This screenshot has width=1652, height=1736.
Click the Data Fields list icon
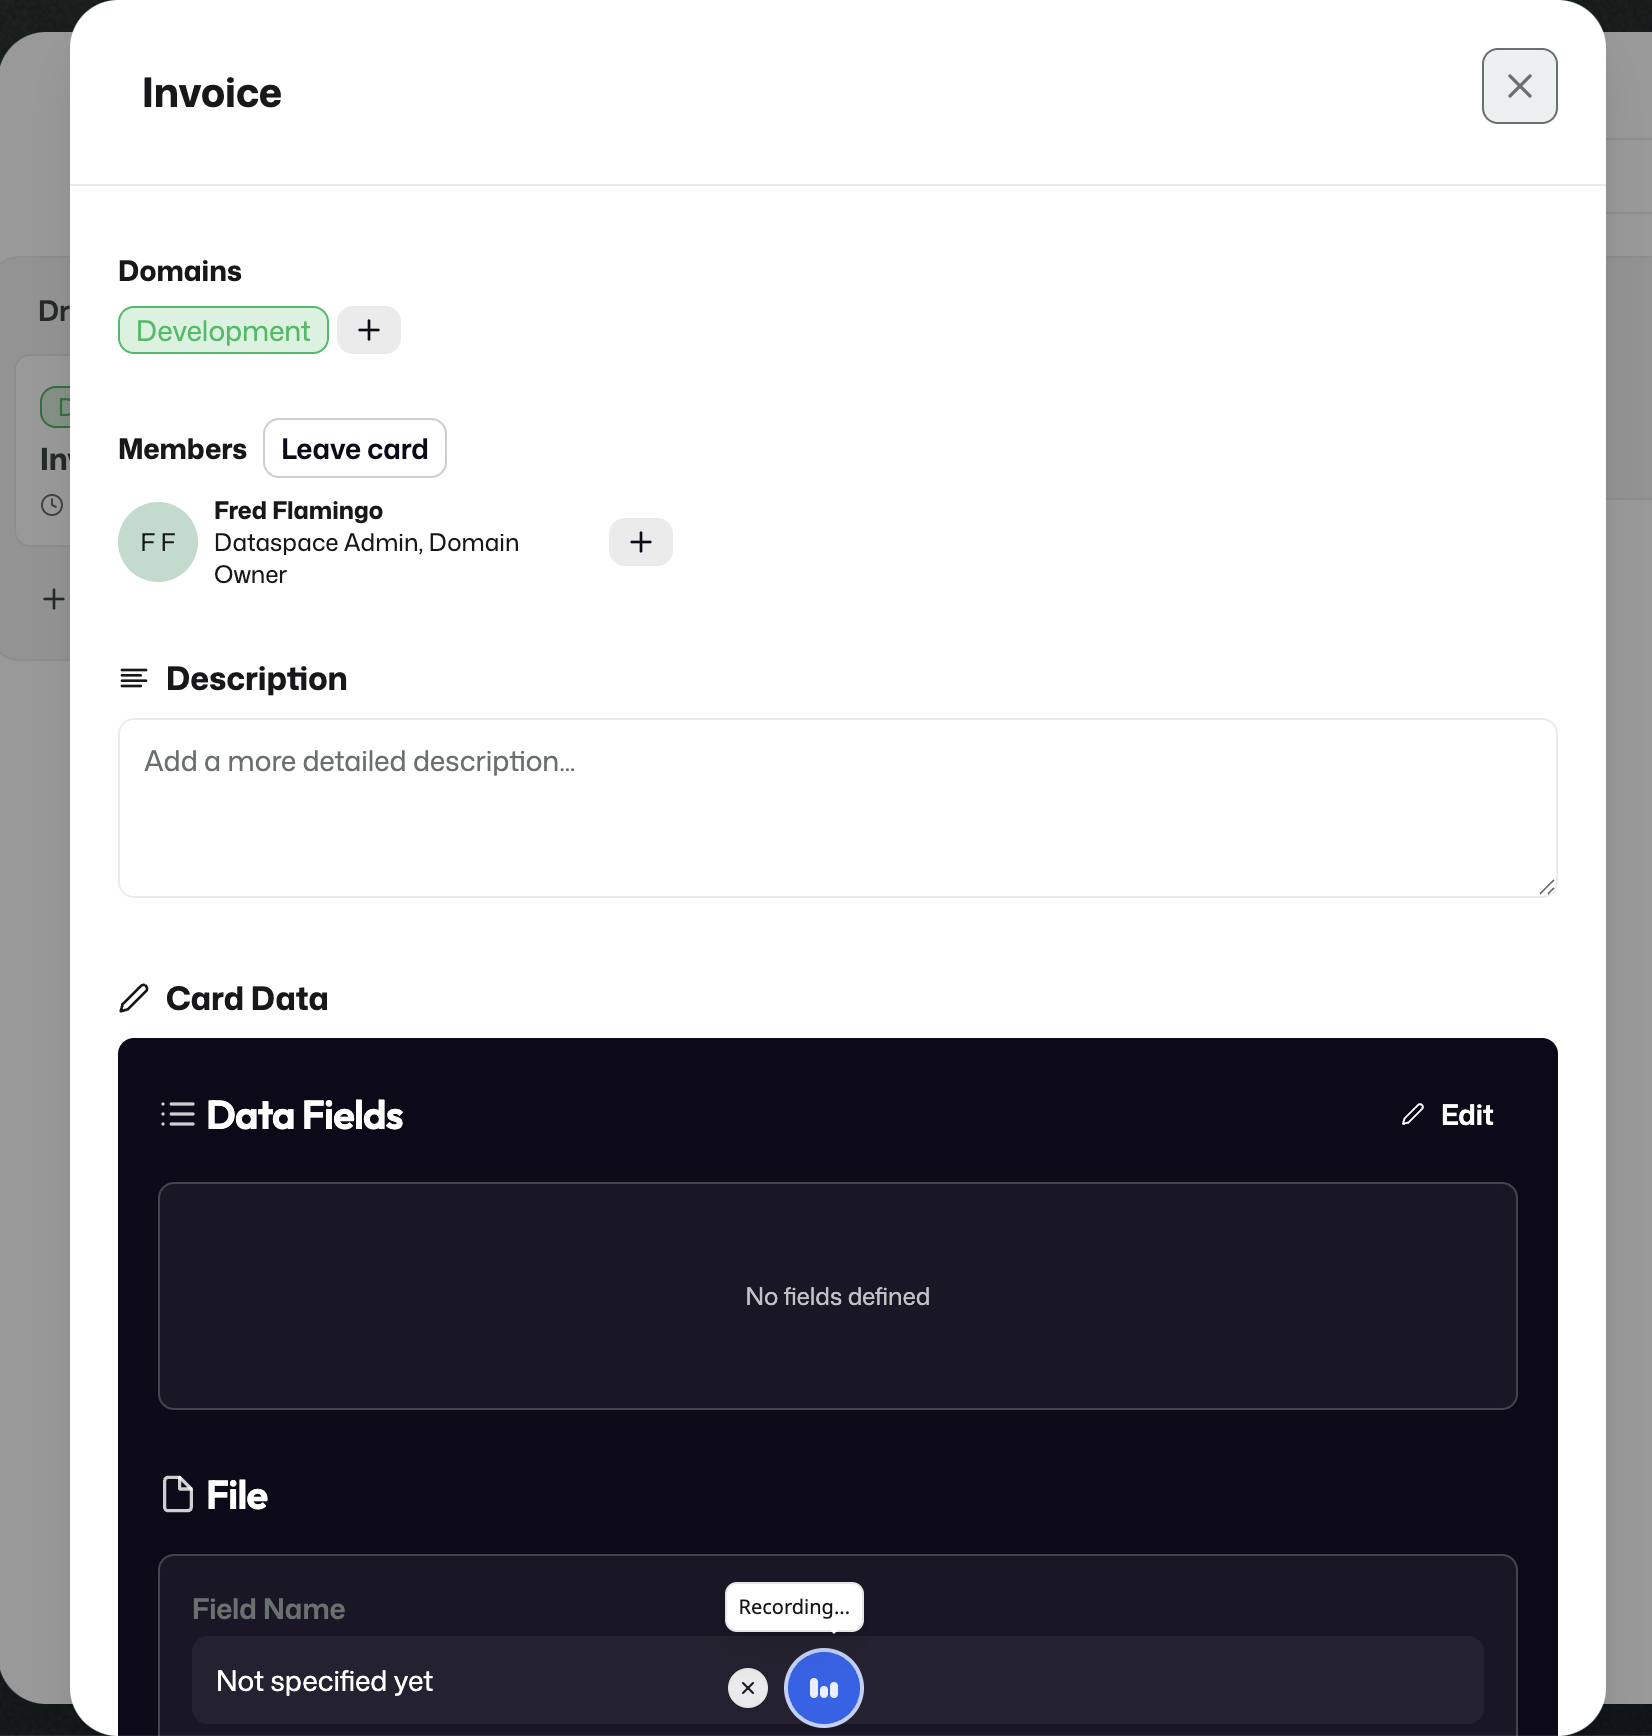pyautogui.click(x=178, y=1114)
